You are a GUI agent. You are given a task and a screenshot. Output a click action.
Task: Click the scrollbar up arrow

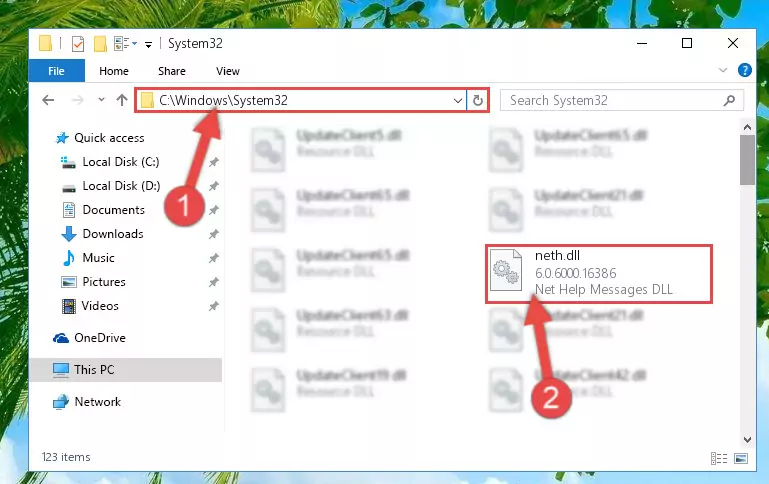747,127
